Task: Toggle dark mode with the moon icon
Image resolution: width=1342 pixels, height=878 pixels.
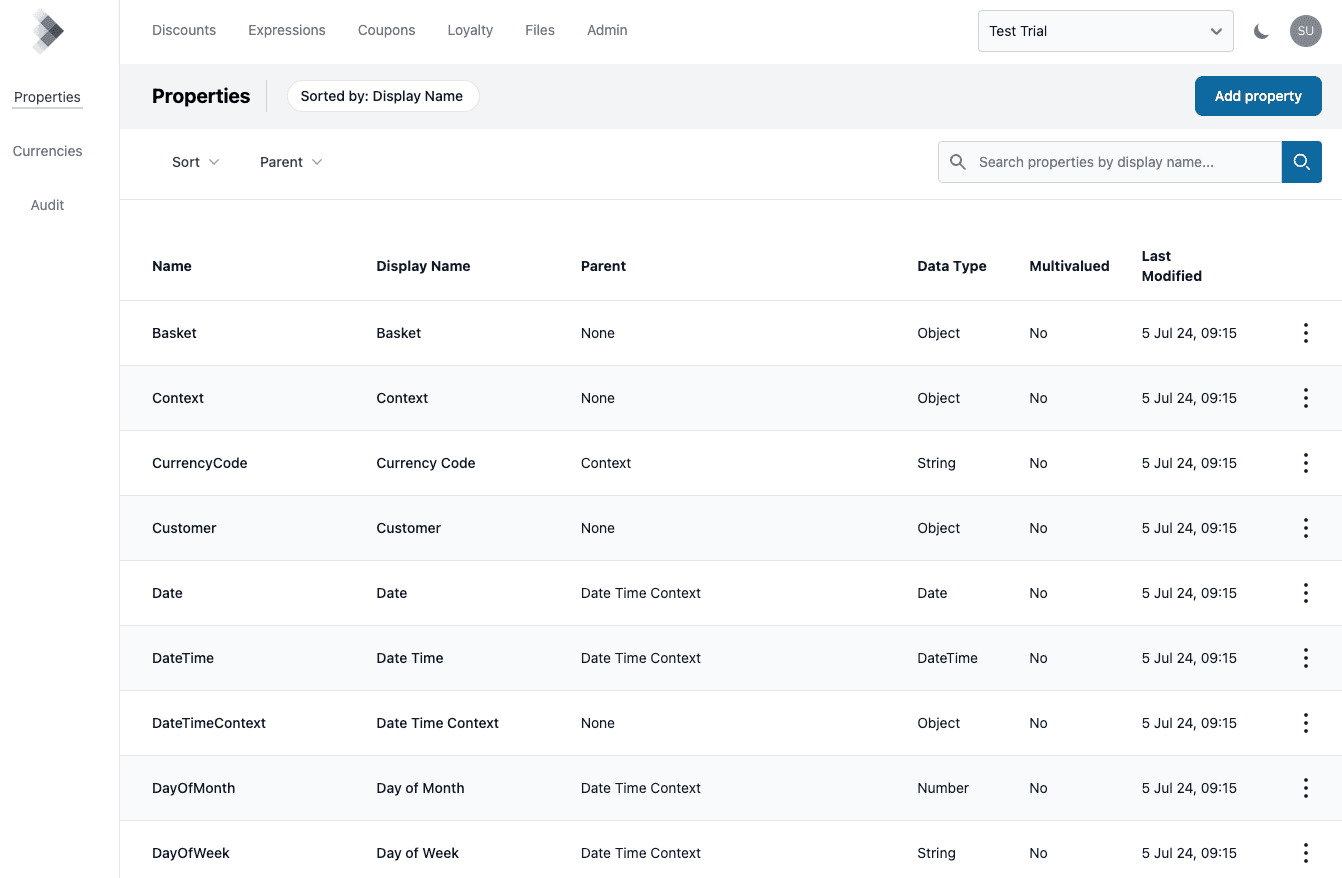Action: click(x=1261, y=31)
